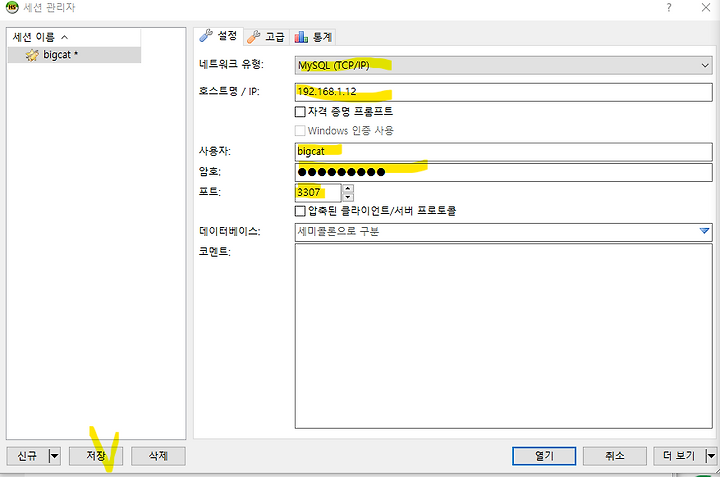Click the 저장 button to save session

96,456
